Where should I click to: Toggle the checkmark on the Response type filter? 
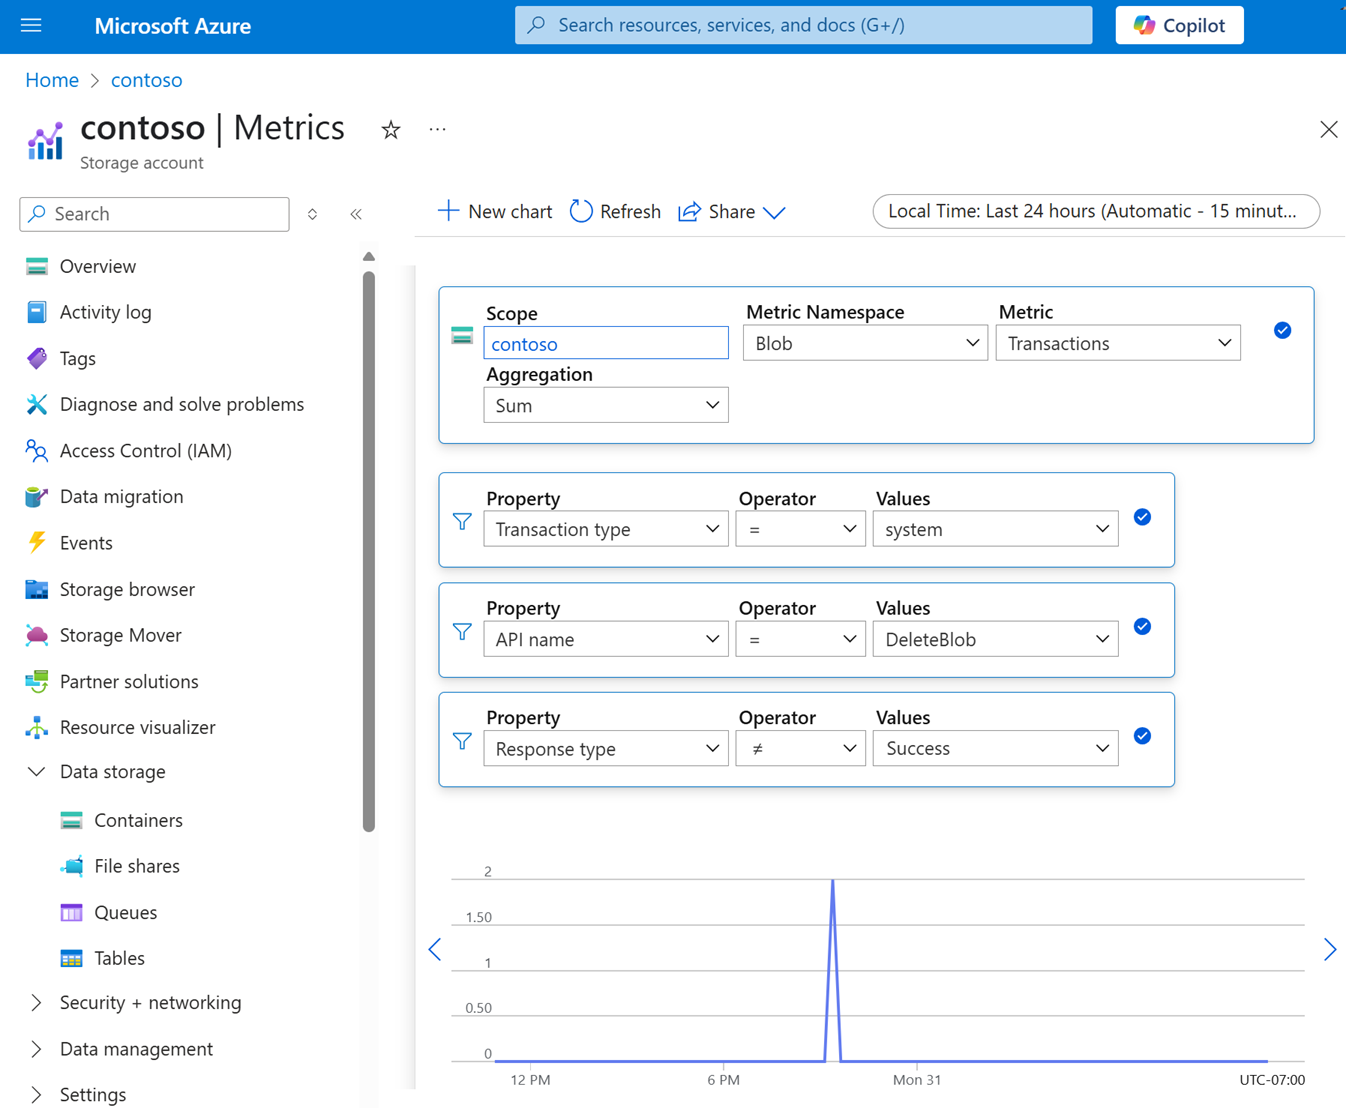click(1142, 736)
